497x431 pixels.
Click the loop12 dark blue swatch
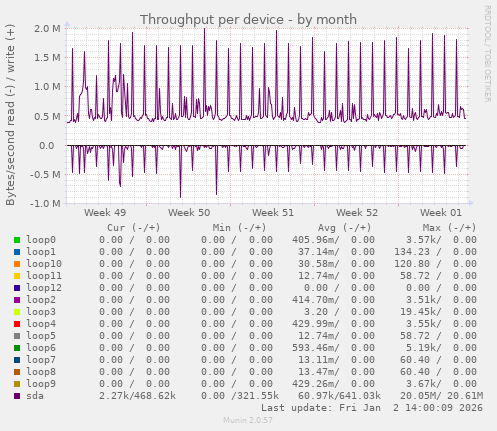(17, 288)
